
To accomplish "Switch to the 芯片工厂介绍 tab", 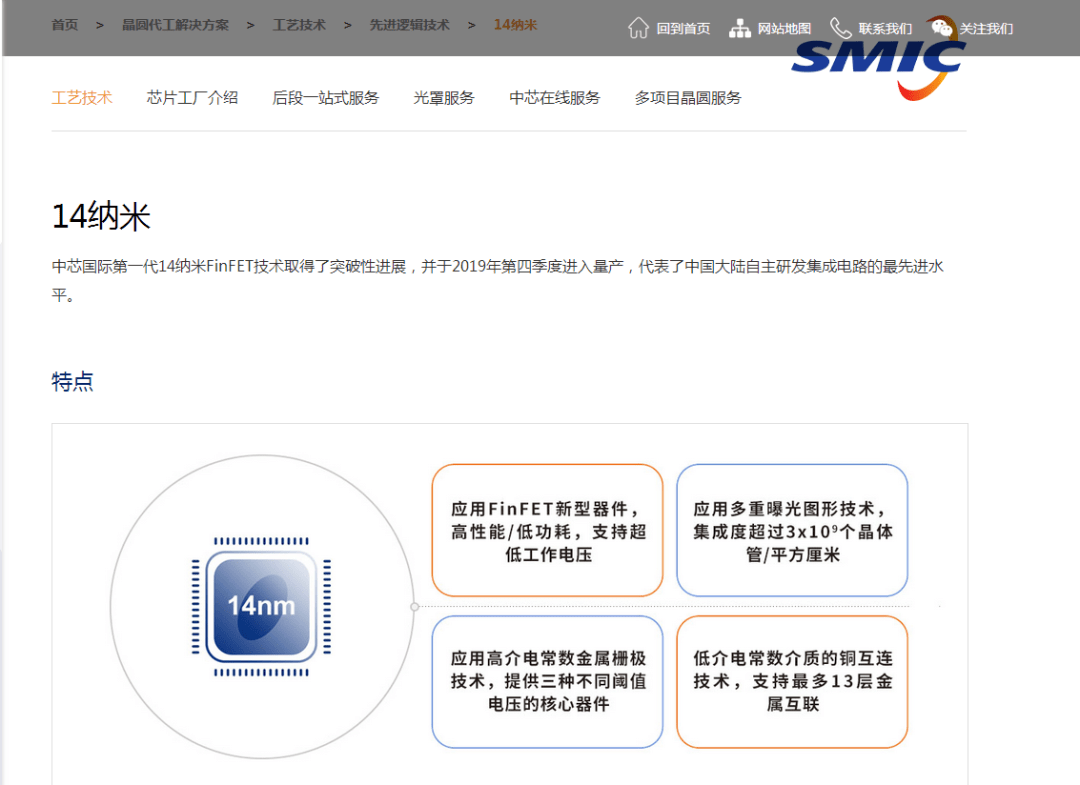I will [x=192, y=97].
